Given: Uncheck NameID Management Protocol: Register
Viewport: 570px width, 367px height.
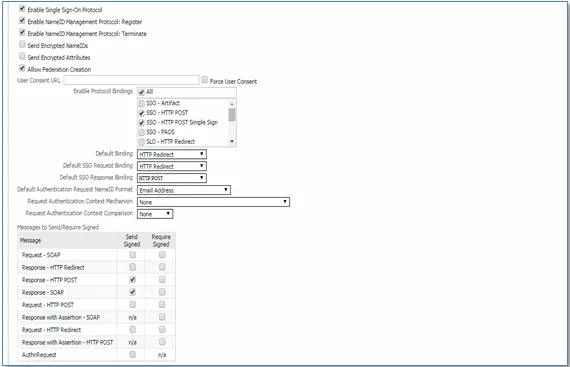Looking at the screenshot, I should tap(22, 20).
